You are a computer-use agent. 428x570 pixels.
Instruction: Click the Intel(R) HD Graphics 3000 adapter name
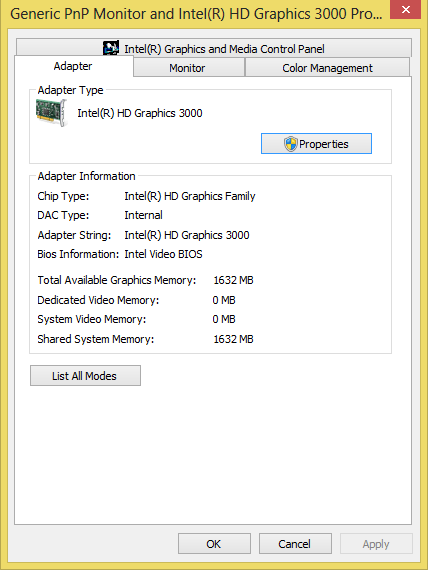coord(140,113)
